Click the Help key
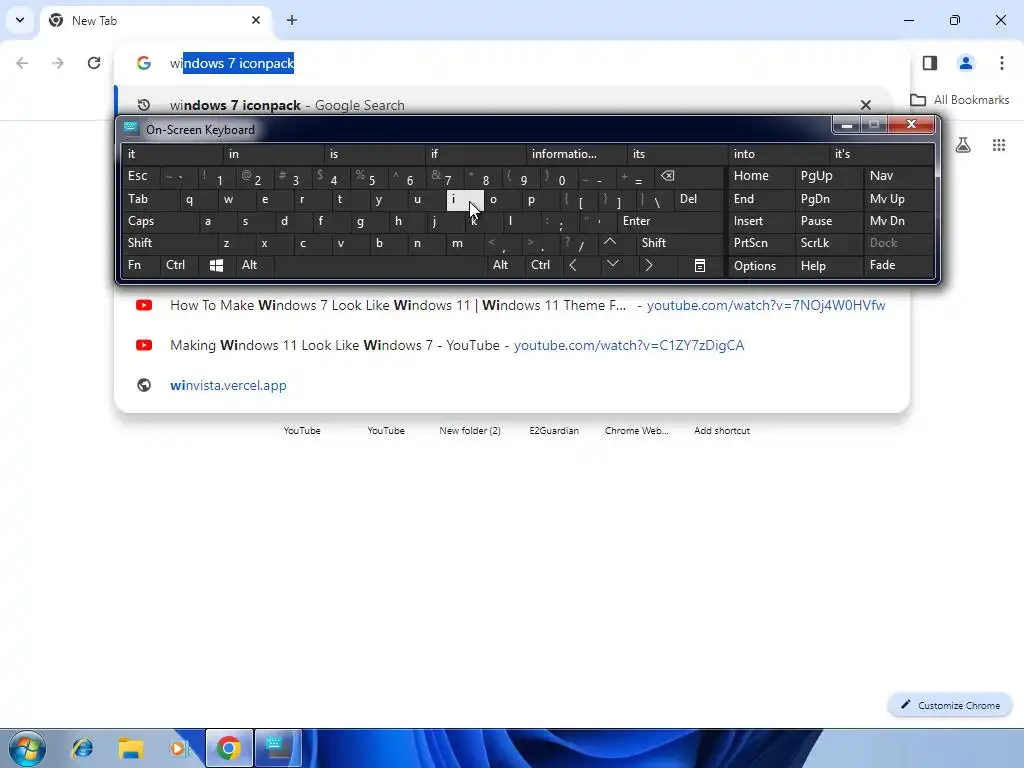This screenshot has height=768, width=1024. pyautogui.click(x=829, y=266)
